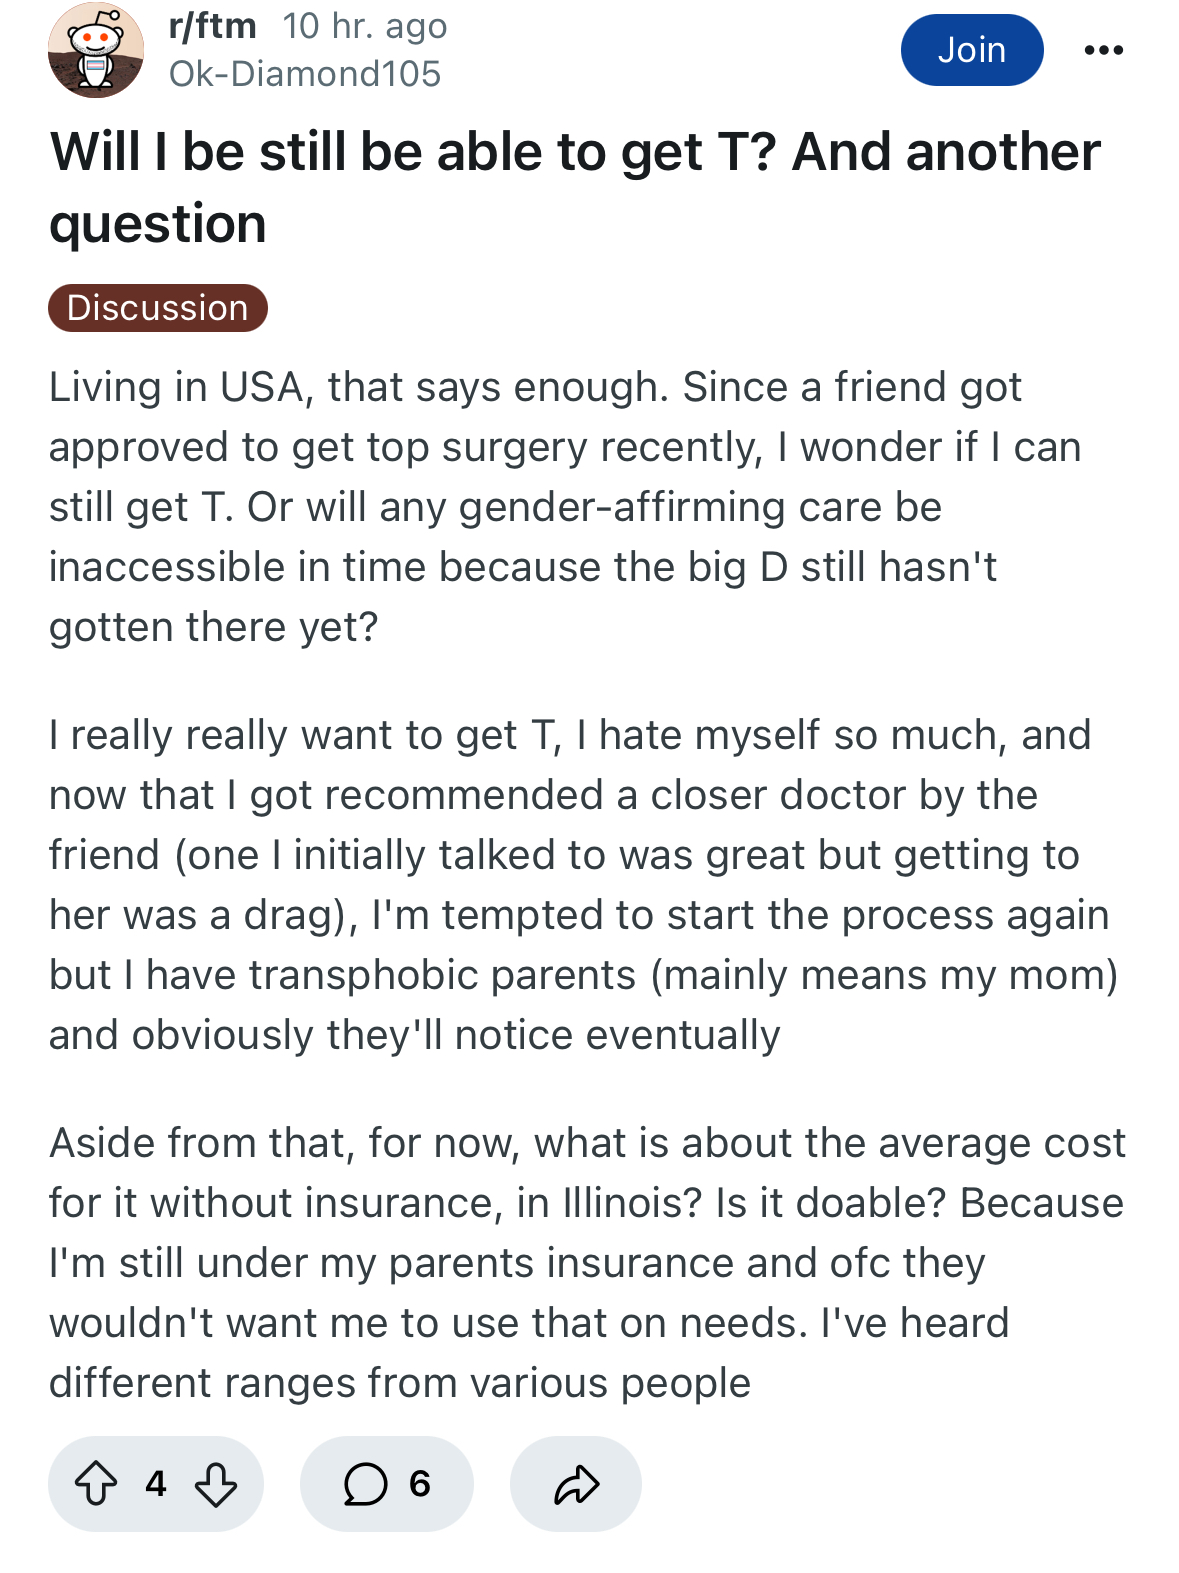Open the three-dot post options menu
This screenshot has width=1179, height=1573.
pyautogui.click(x=1104, y=50)
